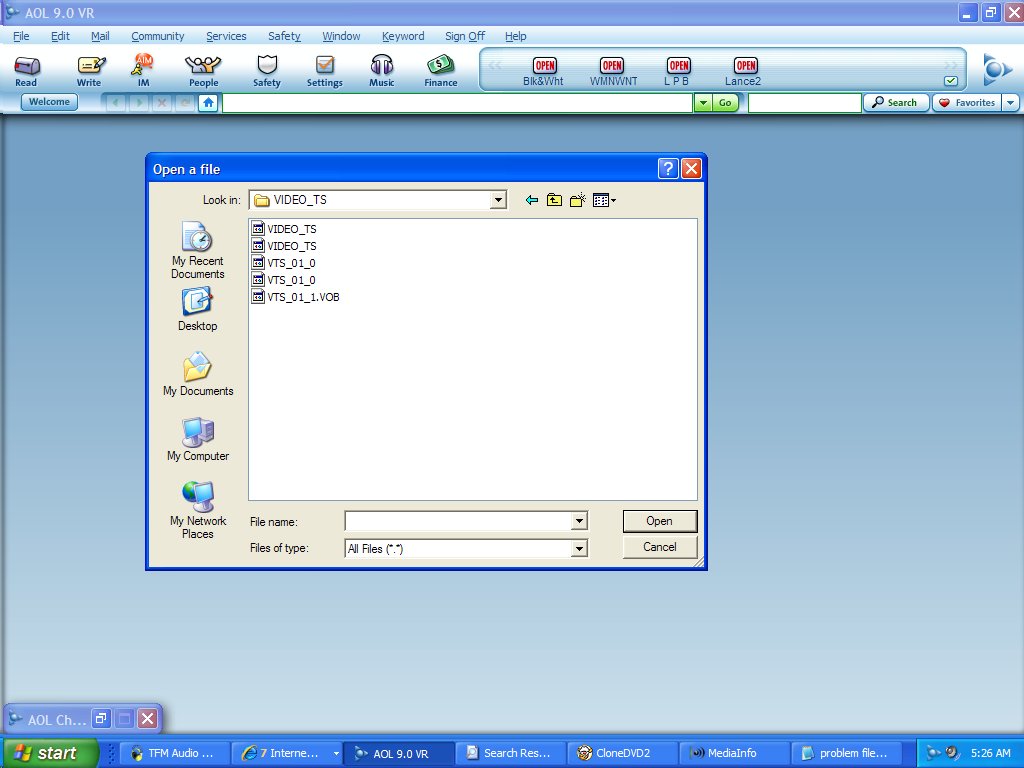Click the Open button in dialog

[660, 521]
